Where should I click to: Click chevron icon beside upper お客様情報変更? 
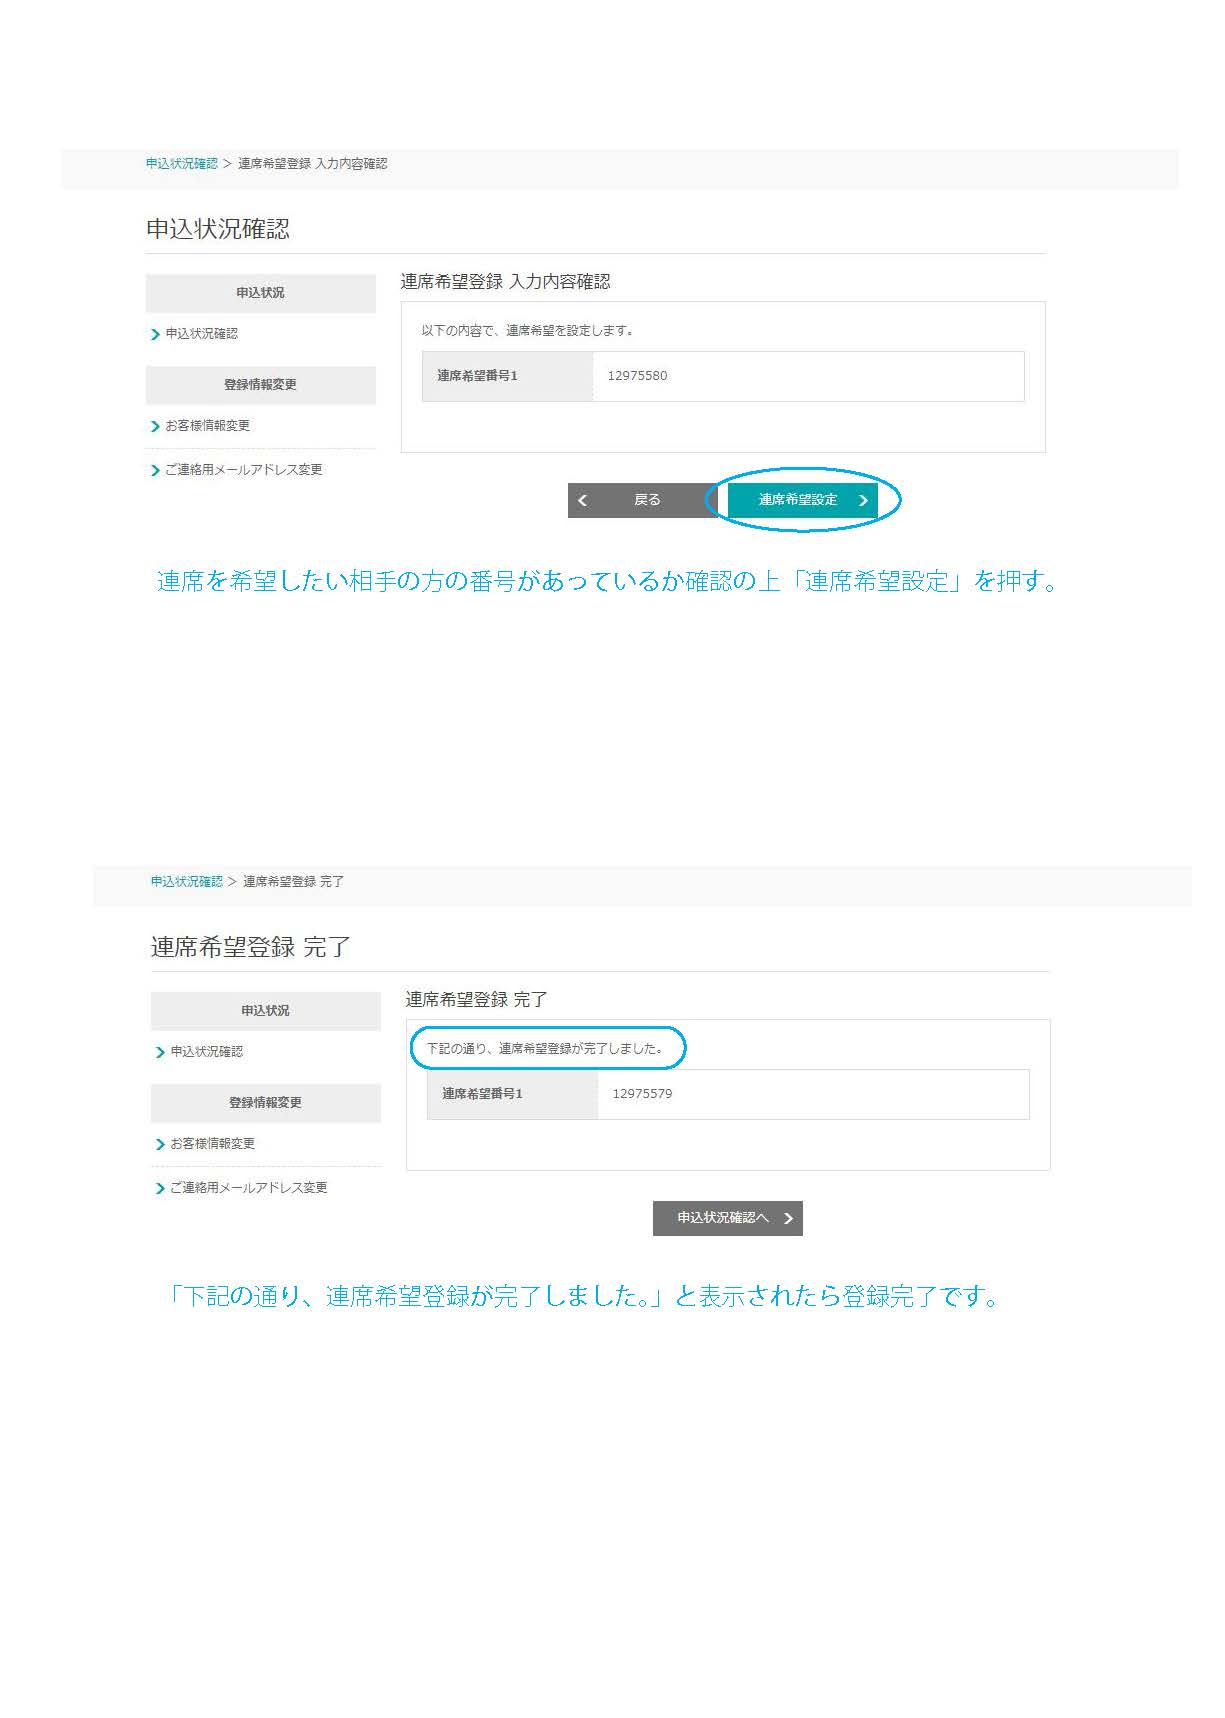tap(155, 427)
